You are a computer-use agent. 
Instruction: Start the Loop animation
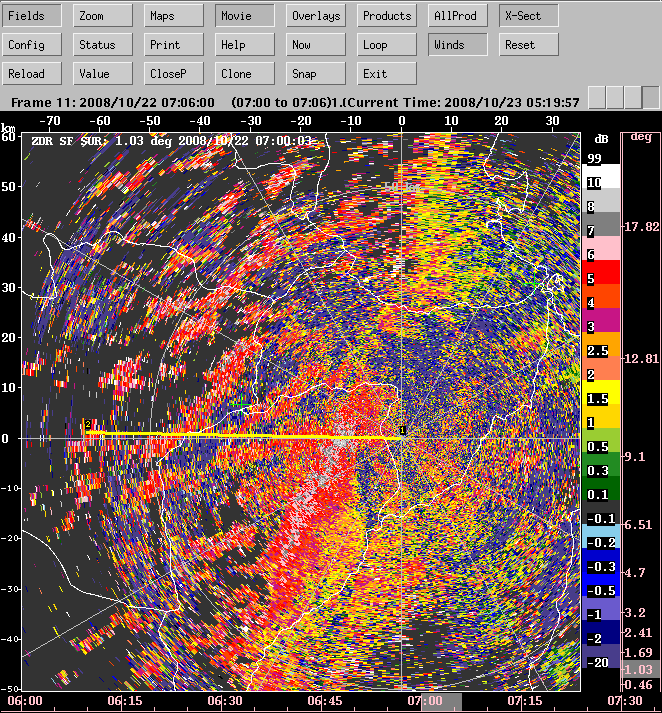[x=387, y=45]
